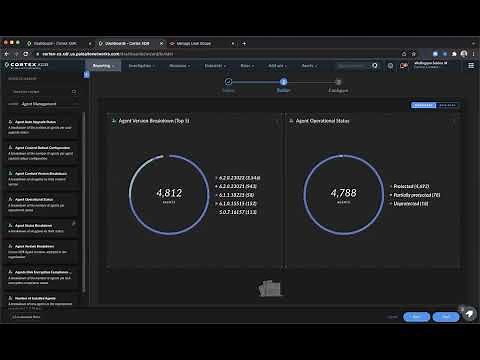Image resolution: width=480 pixels, height=360 pixels.
Task: Open the notifications icon with red badge
Action: 404,66
